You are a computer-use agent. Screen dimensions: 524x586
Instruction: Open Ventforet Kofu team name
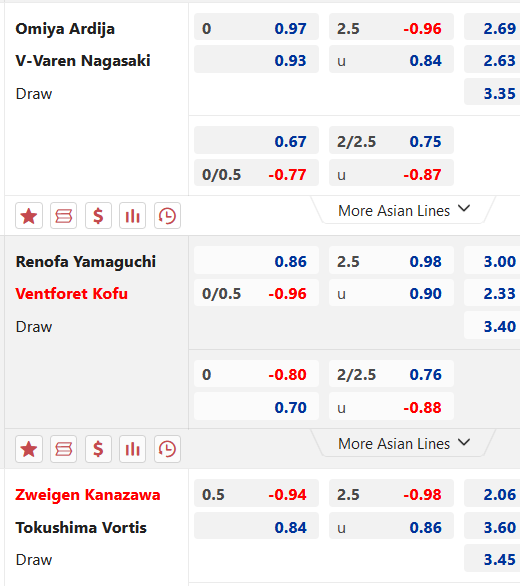pyautogui.click(x=71, y=294)
